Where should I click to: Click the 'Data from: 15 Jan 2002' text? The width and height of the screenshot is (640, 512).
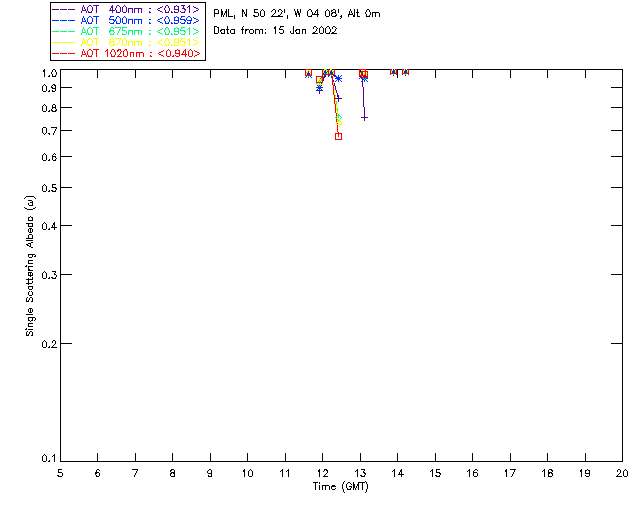275,31
